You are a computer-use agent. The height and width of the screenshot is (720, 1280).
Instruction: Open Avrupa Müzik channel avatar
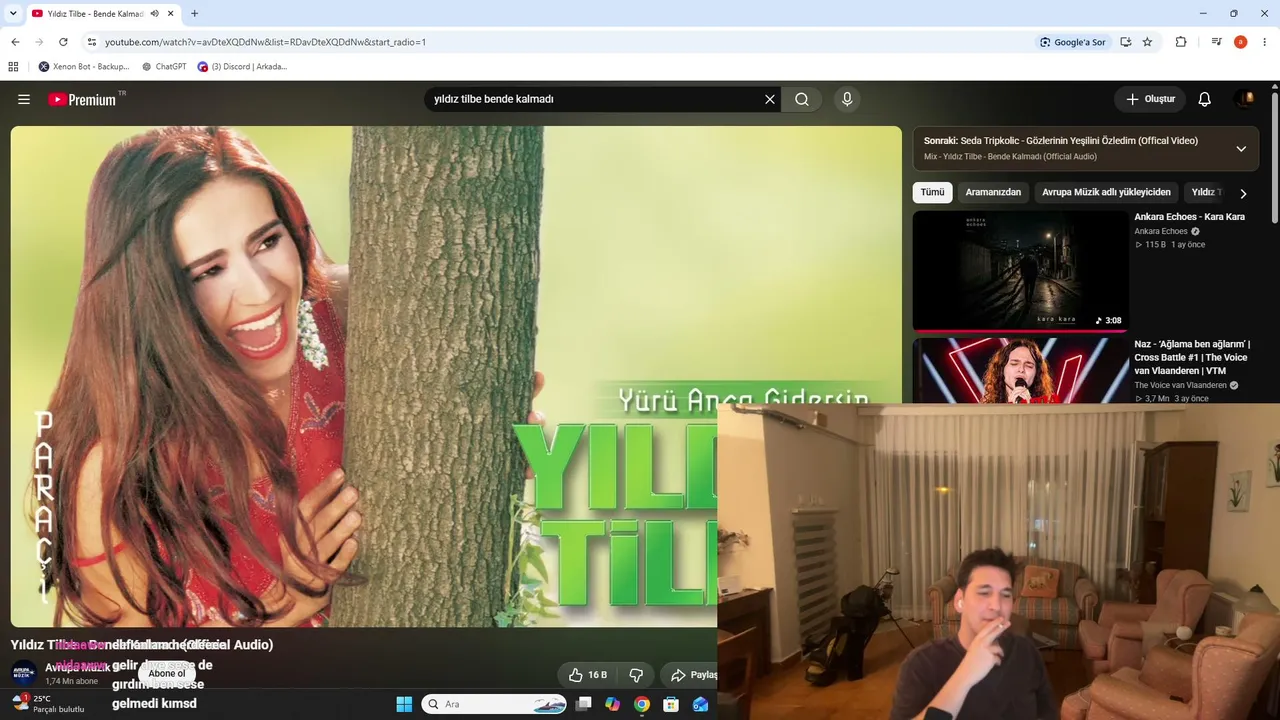pos(24,673)
